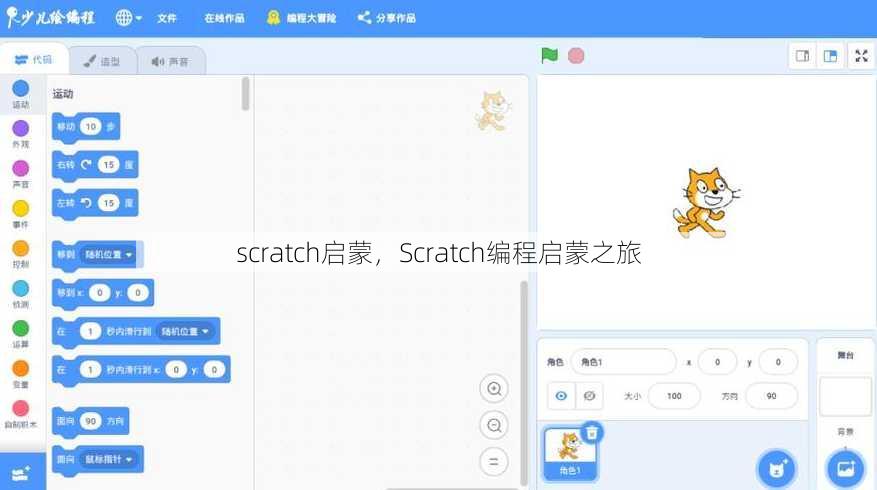Click the 左转 degrees value field
This screenshot has height=490, width=877.
coord(109,202)
